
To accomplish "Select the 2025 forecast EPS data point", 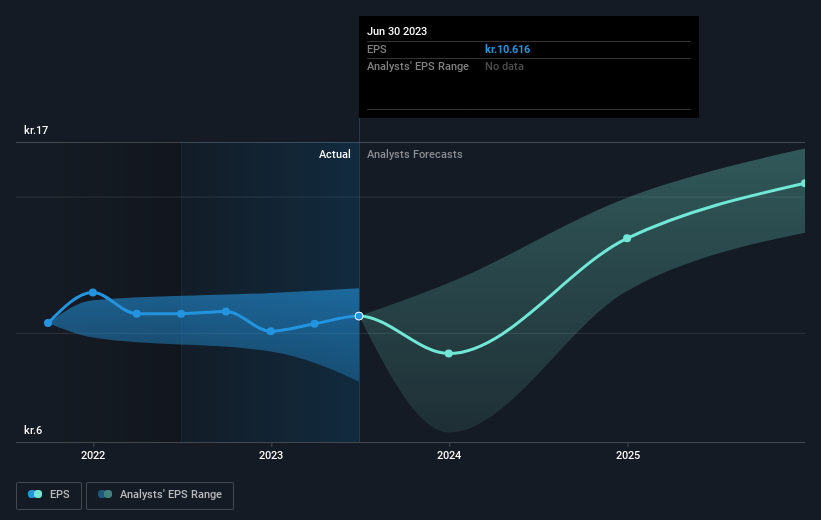I will 627,238.
